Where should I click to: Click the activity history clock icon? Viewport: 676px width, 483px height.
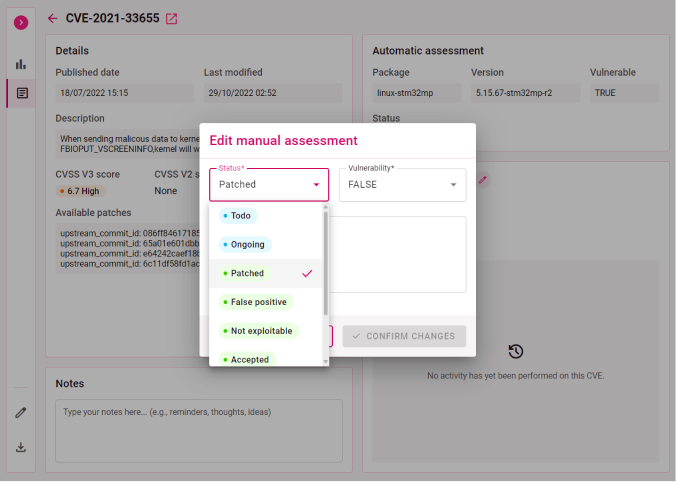516,351
